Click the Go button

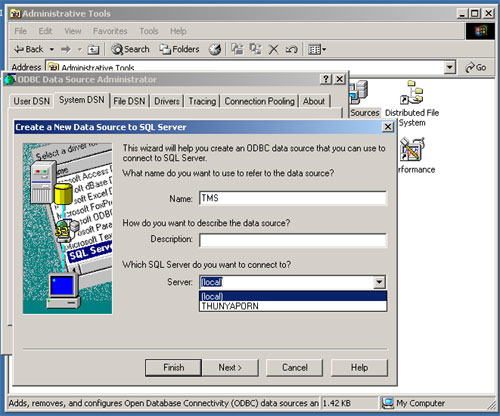tap(476, 67)
